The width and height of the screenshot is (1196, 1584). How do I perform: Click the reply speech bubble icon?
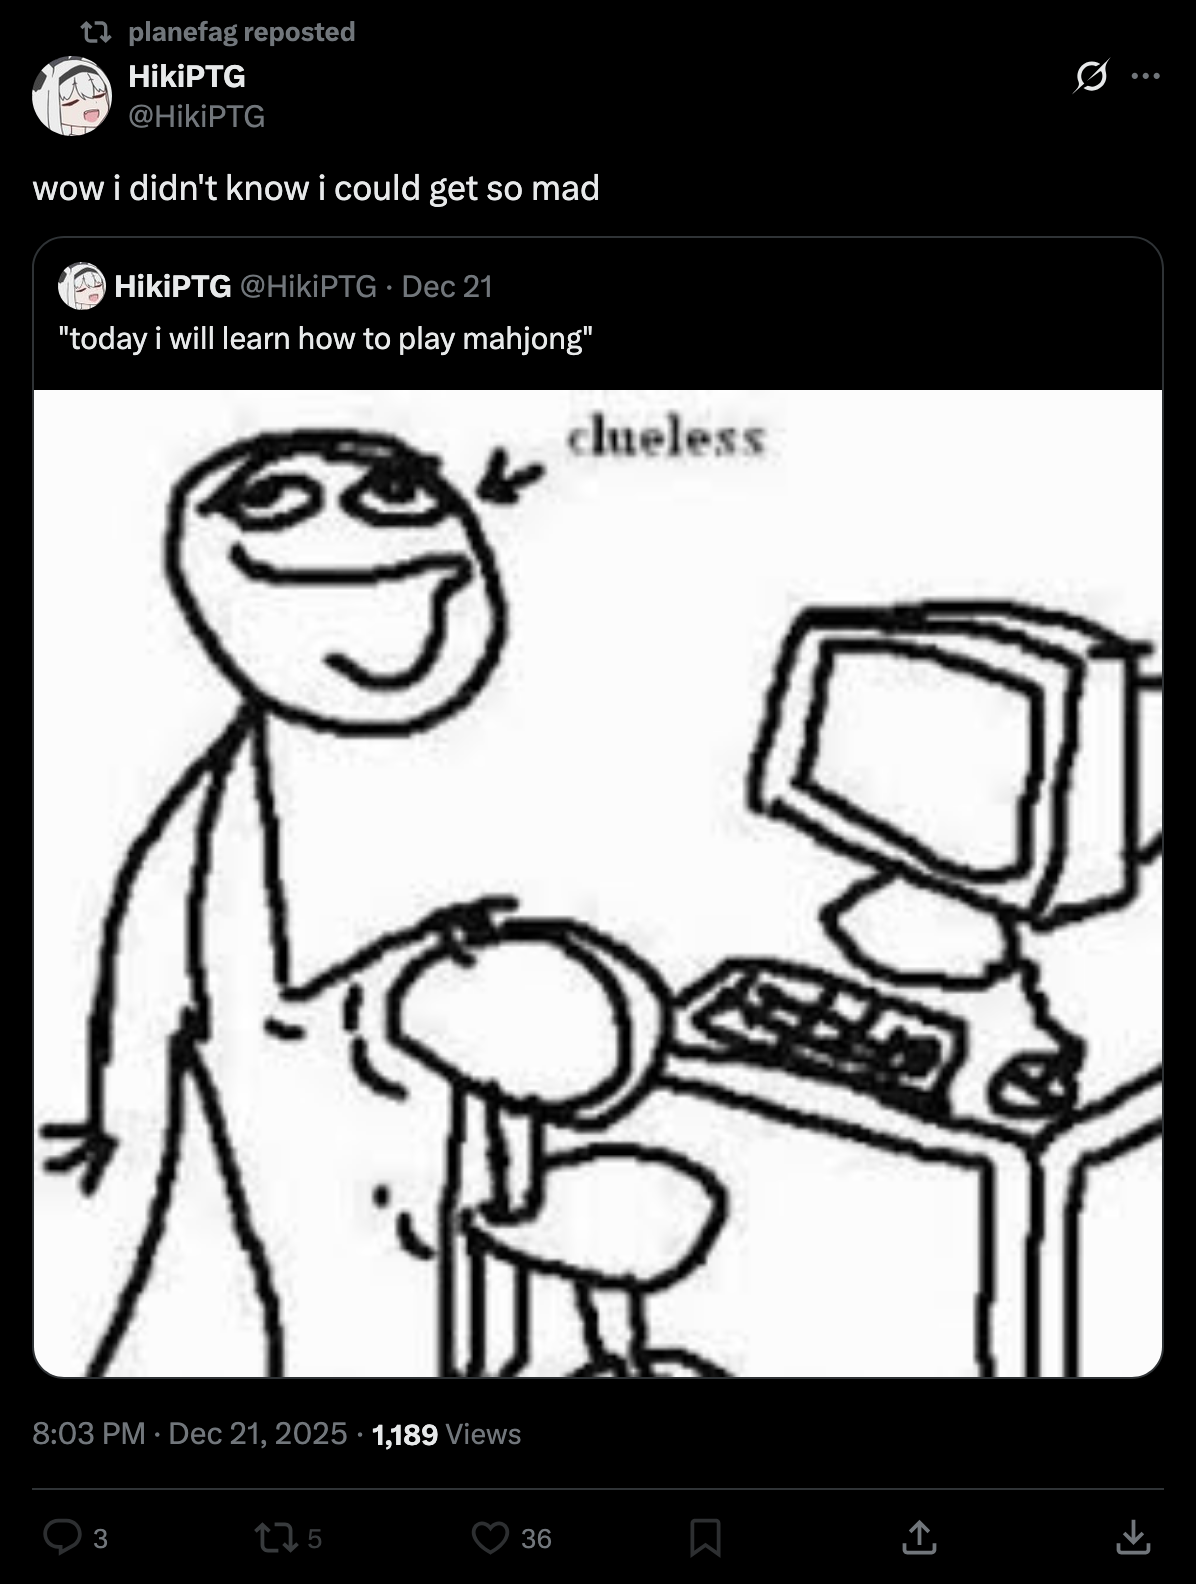tap(62, 1537)
